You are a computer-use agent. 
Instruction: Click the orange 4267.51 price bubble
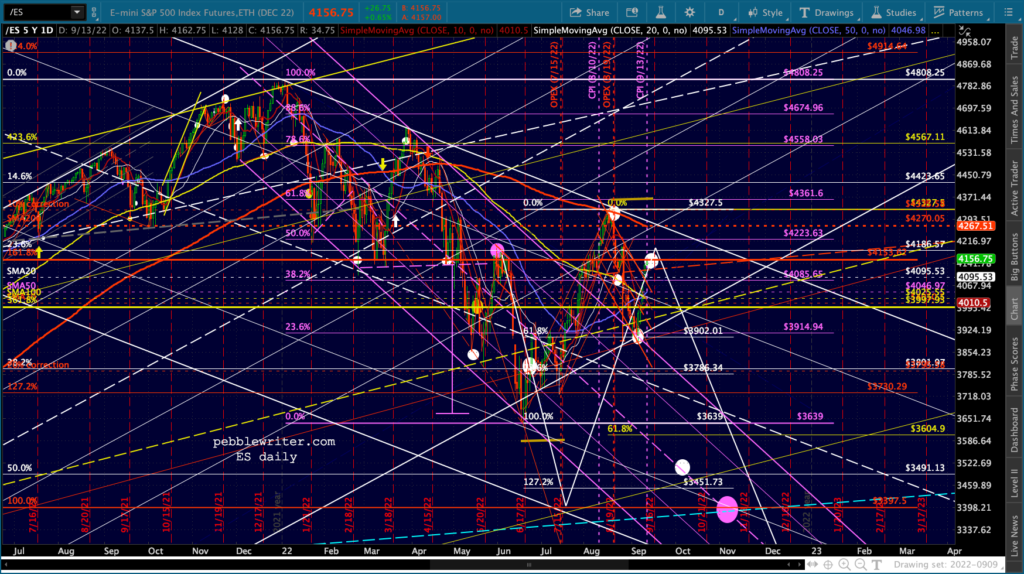pos(976,226)
